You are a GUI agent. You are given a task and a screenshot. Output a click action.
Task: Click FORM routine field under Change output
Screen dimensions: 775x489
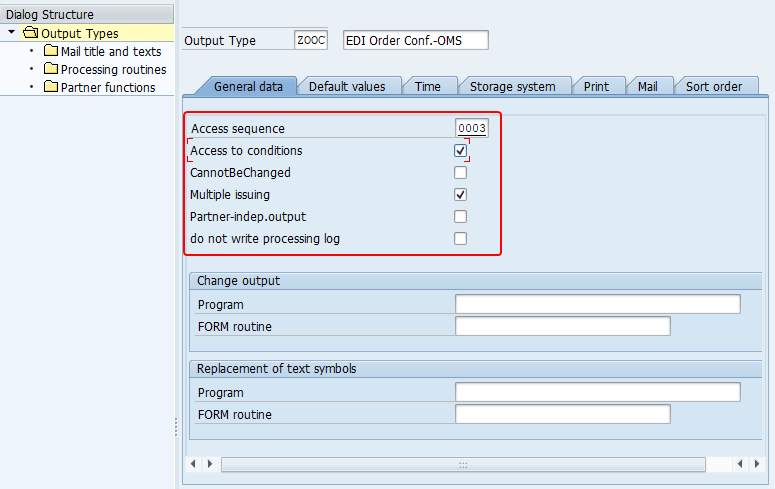[x=562, y=326]
